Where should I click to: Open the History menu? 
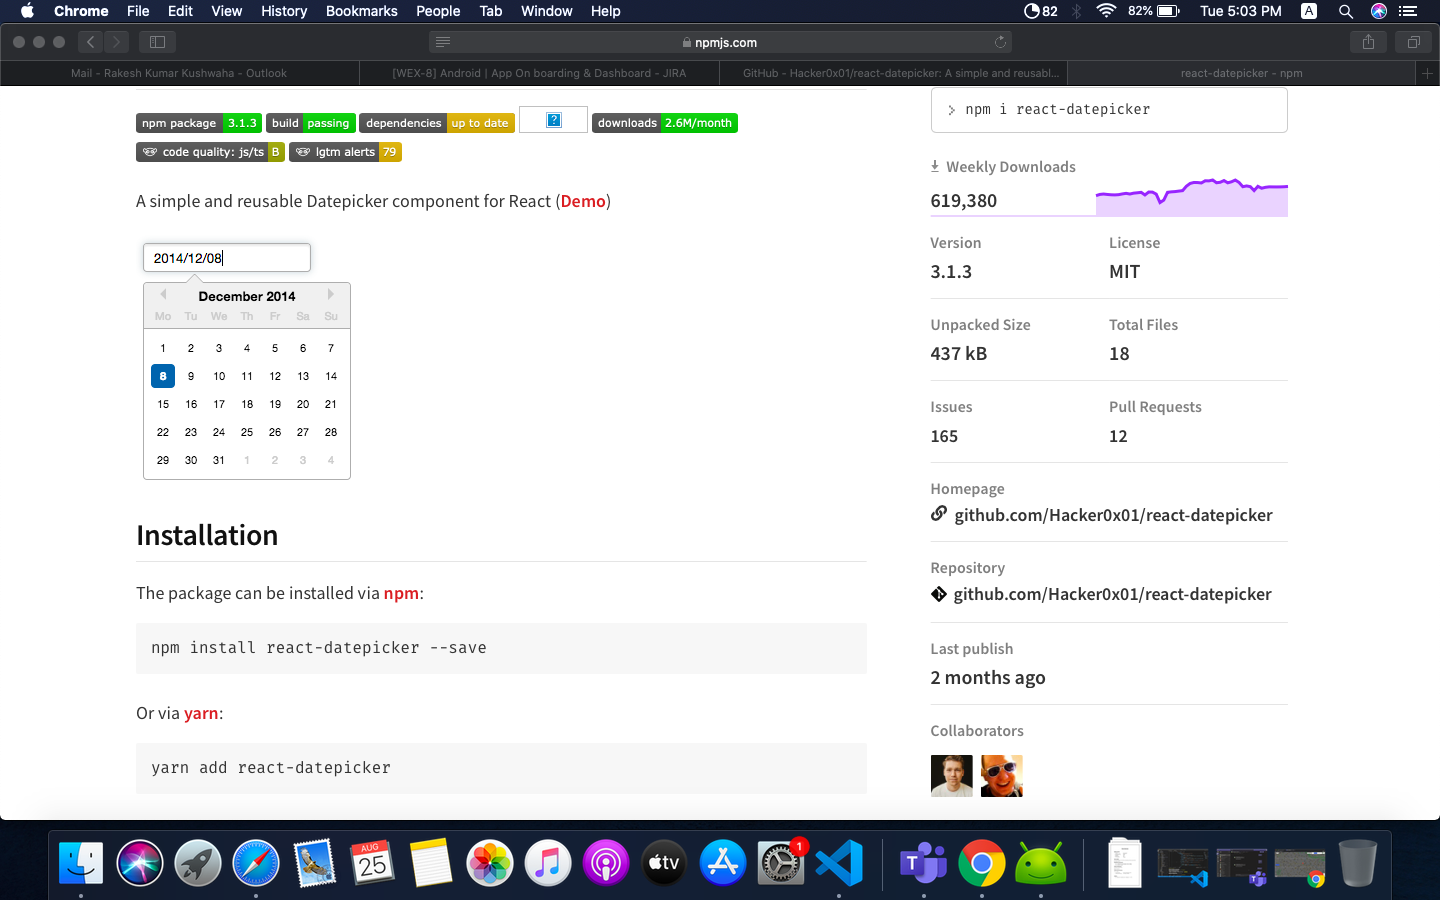(284, 11)
